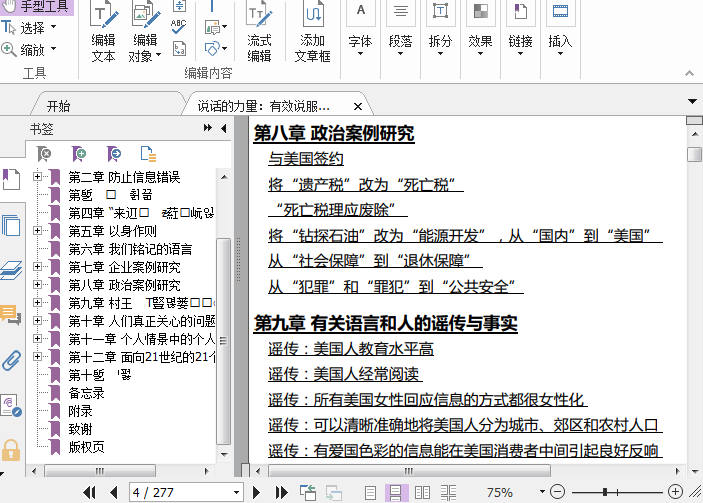Close the 说话的力量 document tab
703x503 pixels.
358,107
